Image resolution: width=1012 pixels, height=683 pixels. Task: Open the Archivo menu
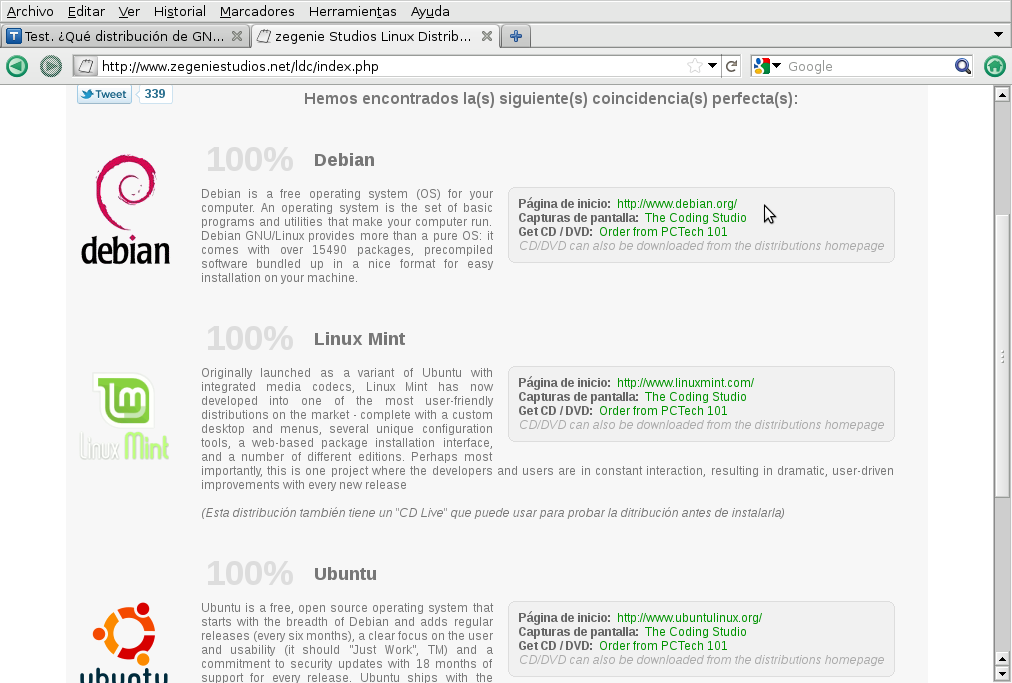(30, 12)
